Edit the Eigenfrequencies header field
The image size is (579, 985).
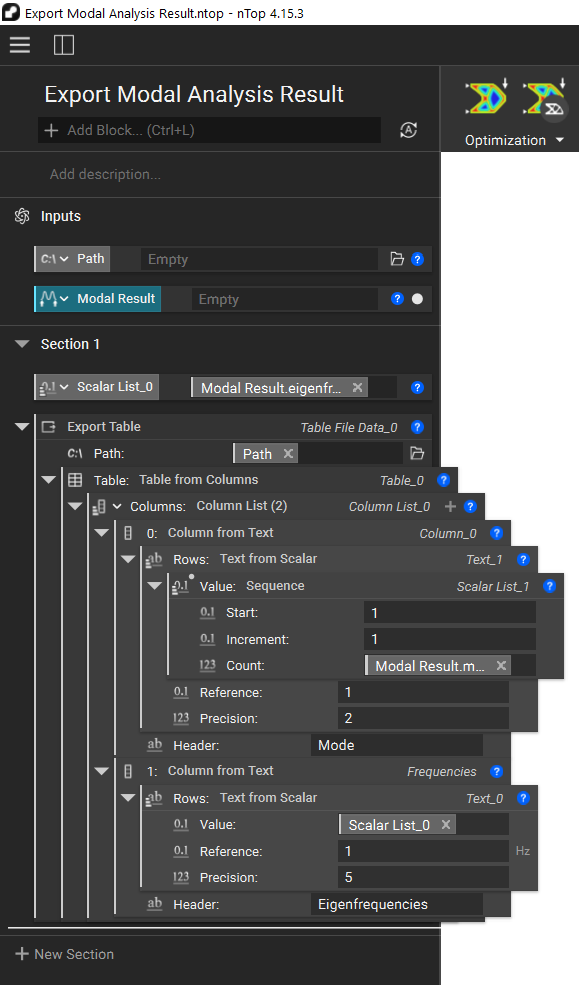tap(397, 905)
